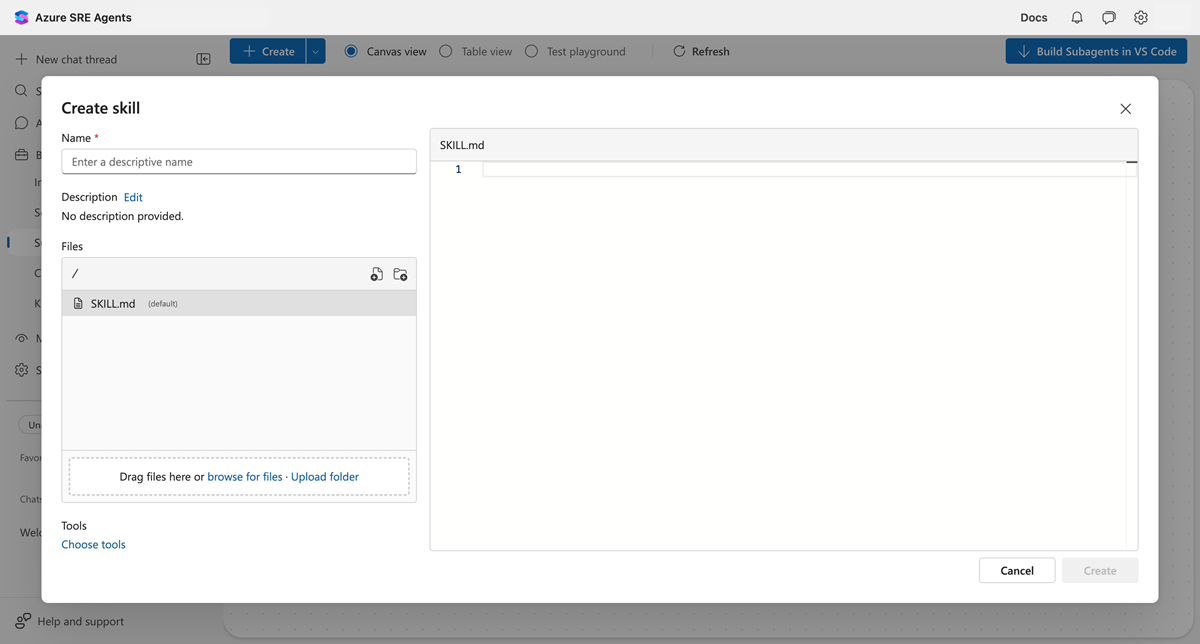Select the Table view radio button
The height and width of the screenshot is (644, 1200).
[x=446, y=51]
